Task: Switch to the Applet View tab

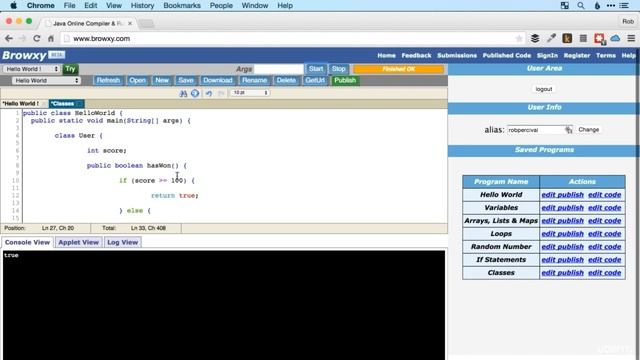Action: pyautogui.click(x=78, y=242)
